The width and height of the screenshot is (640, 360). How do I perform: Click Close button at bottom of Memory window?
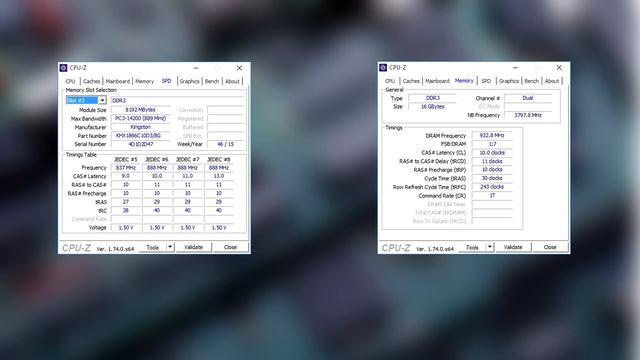tap(550, 247)
